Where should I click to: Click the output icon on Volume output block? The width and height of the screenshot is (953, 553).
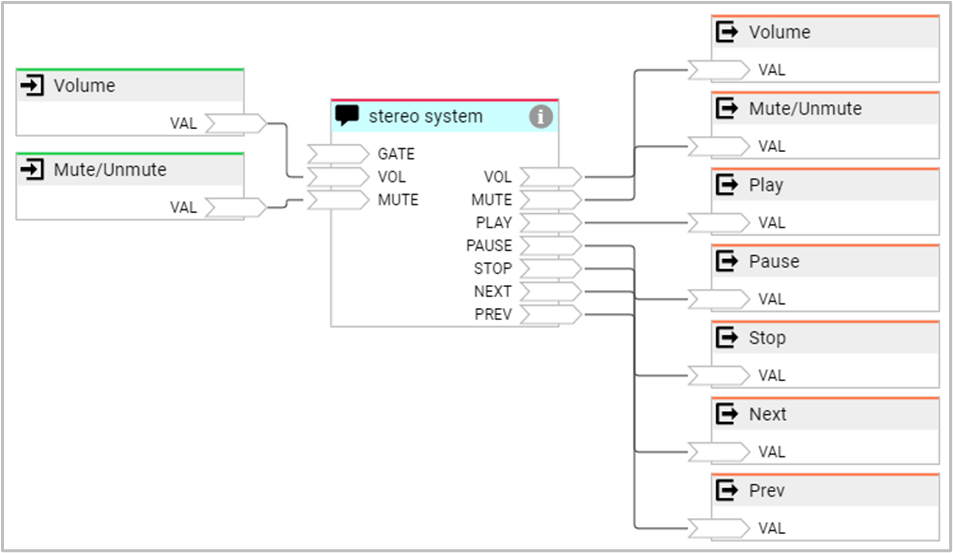coord(727,33)
